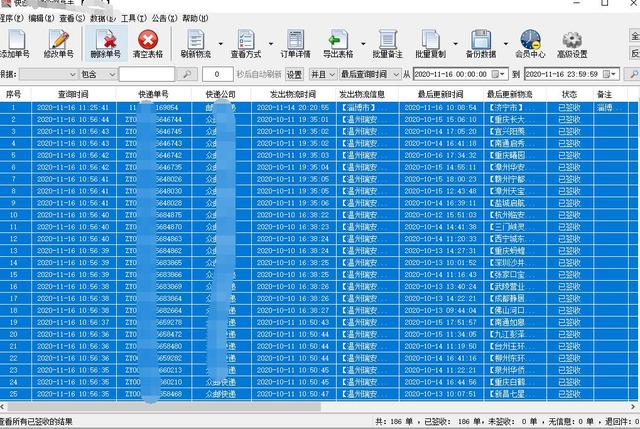
Task: Open the 编辑 menu
Action: click(x=41, y=18)
